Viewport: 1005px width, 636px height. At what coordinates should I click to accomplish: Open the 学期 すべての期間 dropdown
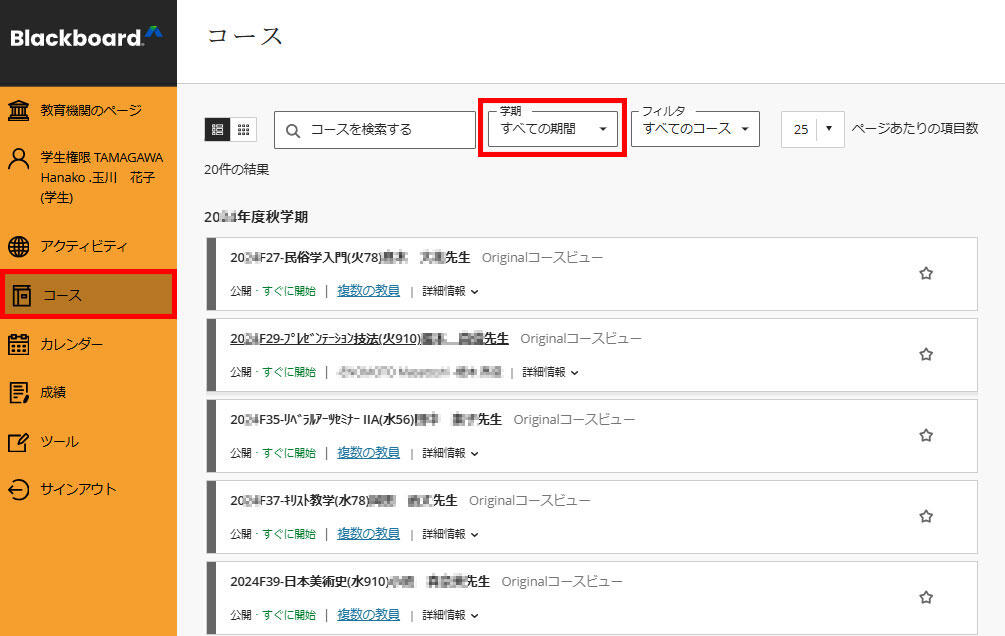(552, 129)
